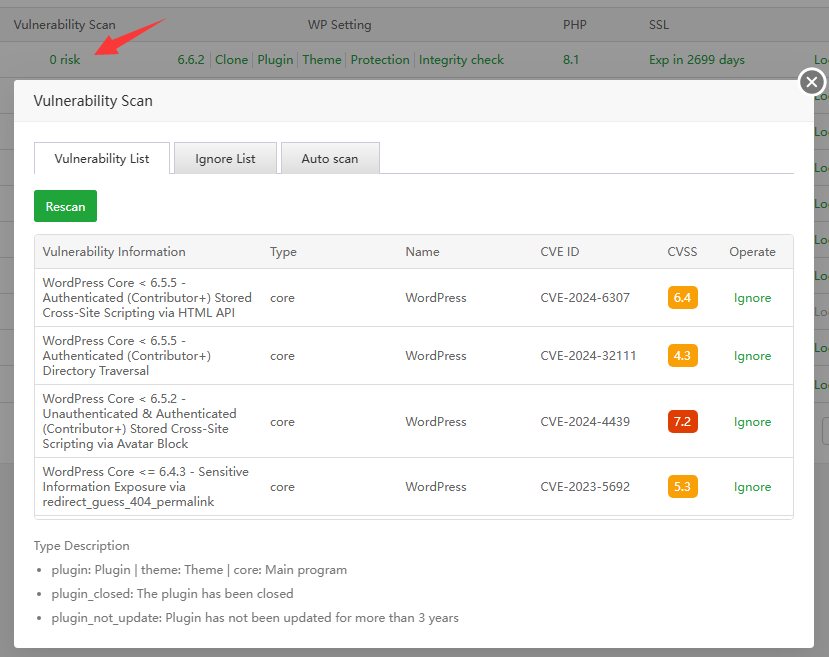Viewport: 829px width, 657px height.
Task: Switch to the Vulnerability List tab
Action: tap(102, 159)
